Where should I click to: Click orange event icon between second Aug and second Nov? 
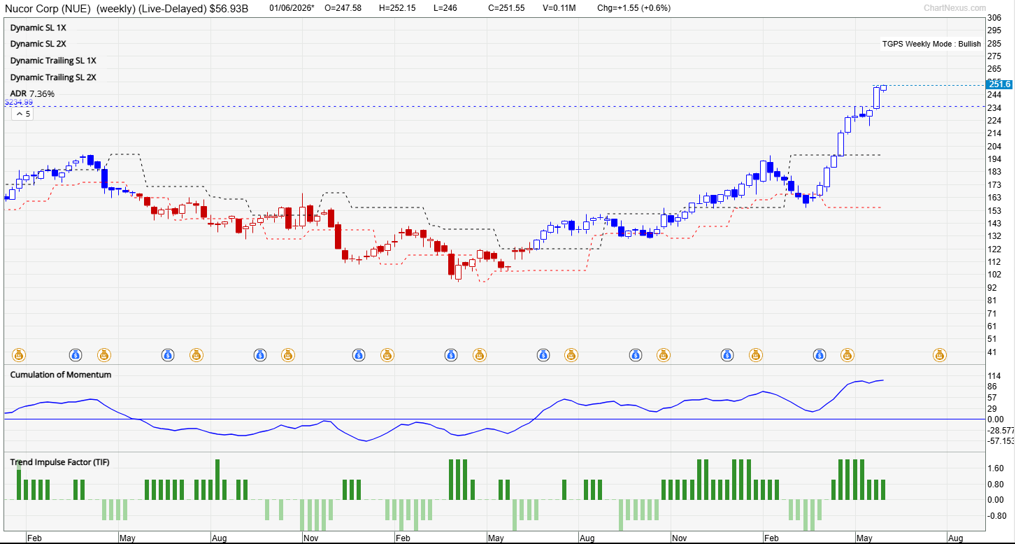coord(663,354)
